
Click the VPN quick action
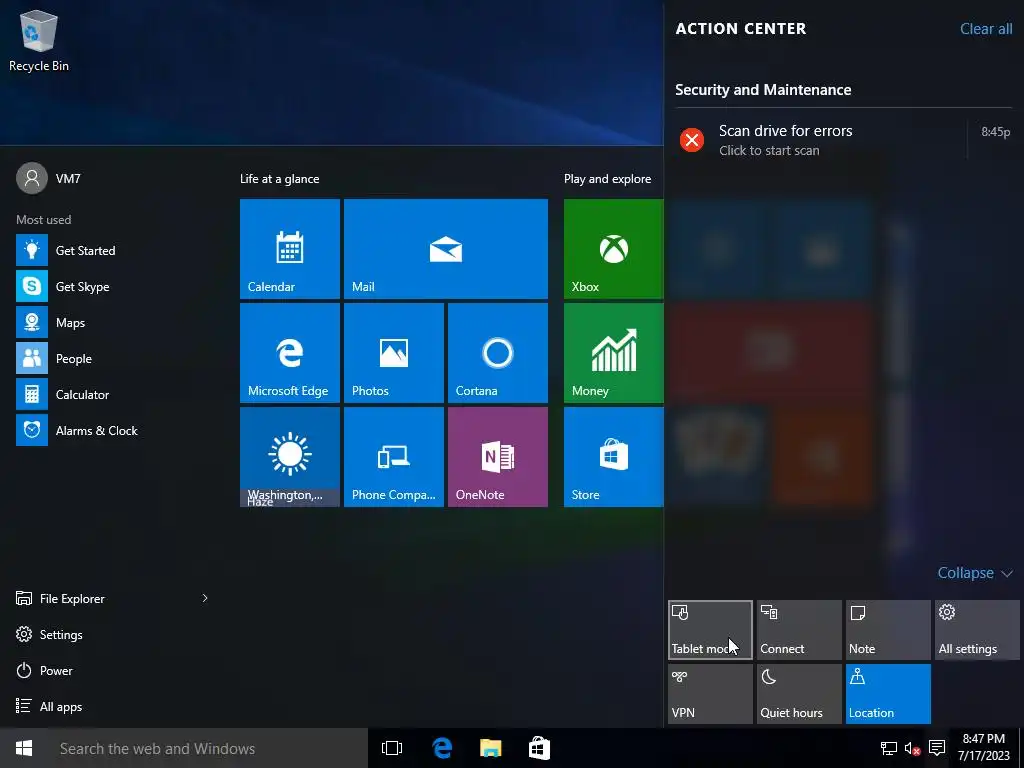pos(710,694)
